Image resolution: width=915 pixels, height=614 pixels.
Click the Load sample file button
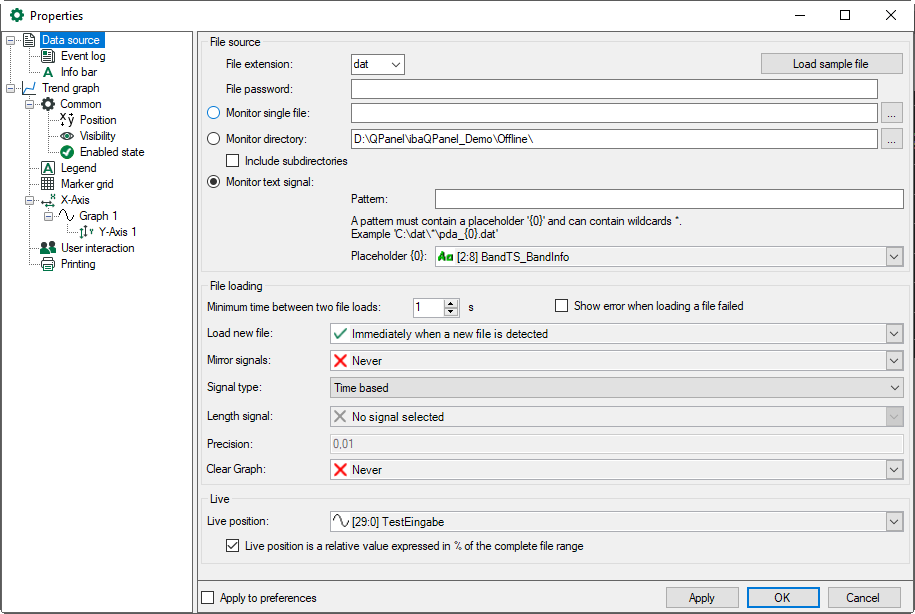pyautogui.click(x=831, y=64)
